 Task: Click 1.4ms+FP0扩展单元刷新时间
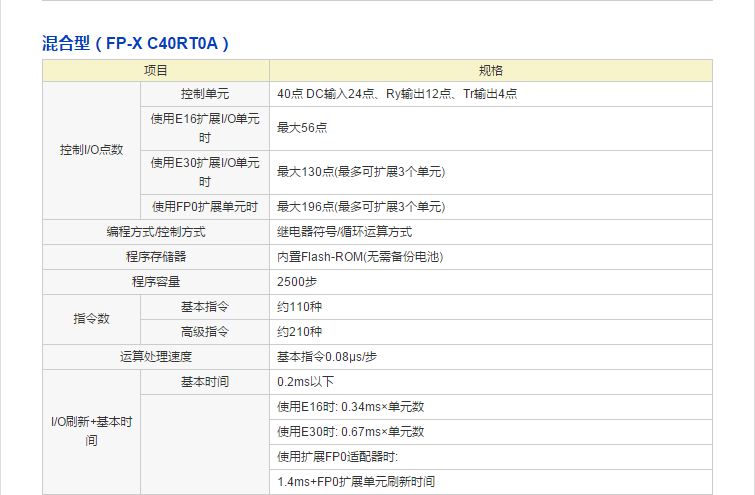(x=356, y=482)
